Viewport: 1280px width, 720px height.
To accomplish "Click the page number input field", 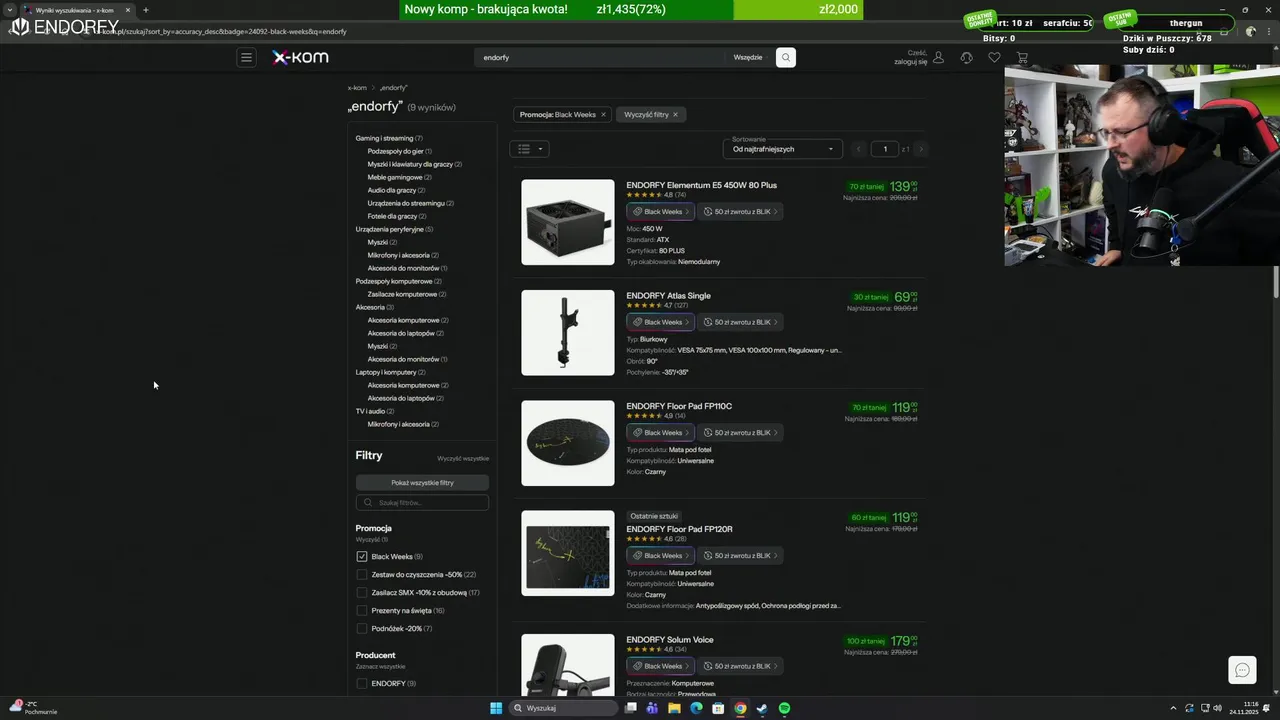I will click(884, 149).
